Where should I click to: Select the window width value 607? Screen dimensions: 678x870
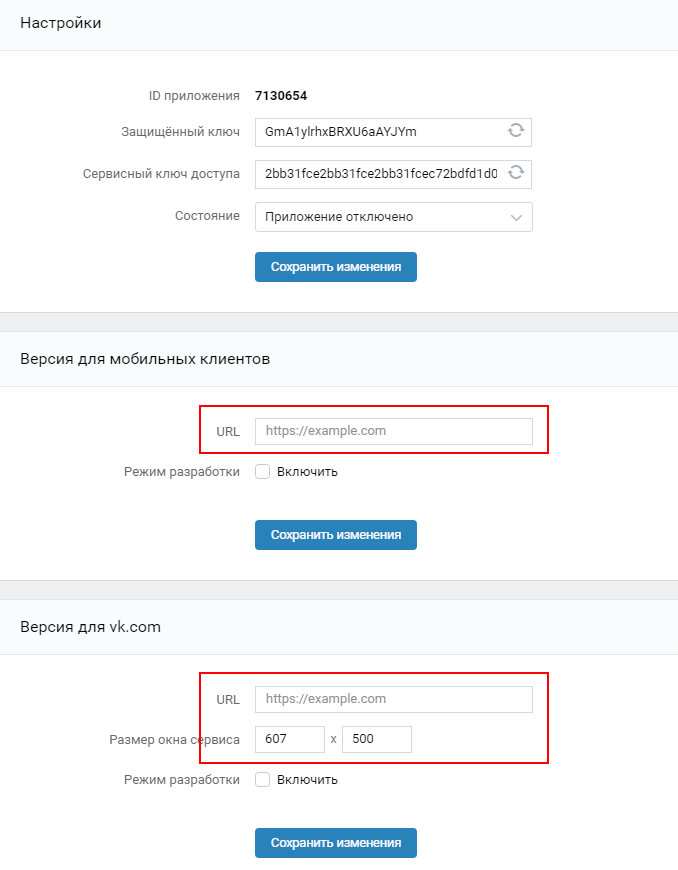coord(289,739)
